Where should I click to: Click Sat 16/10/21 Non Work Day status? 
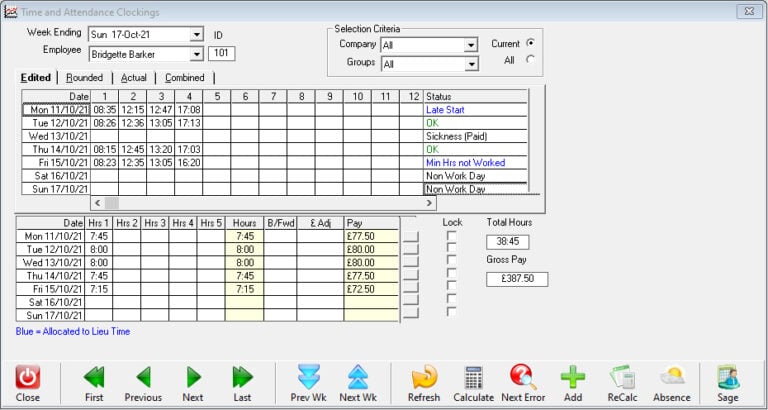coord(475,176)
